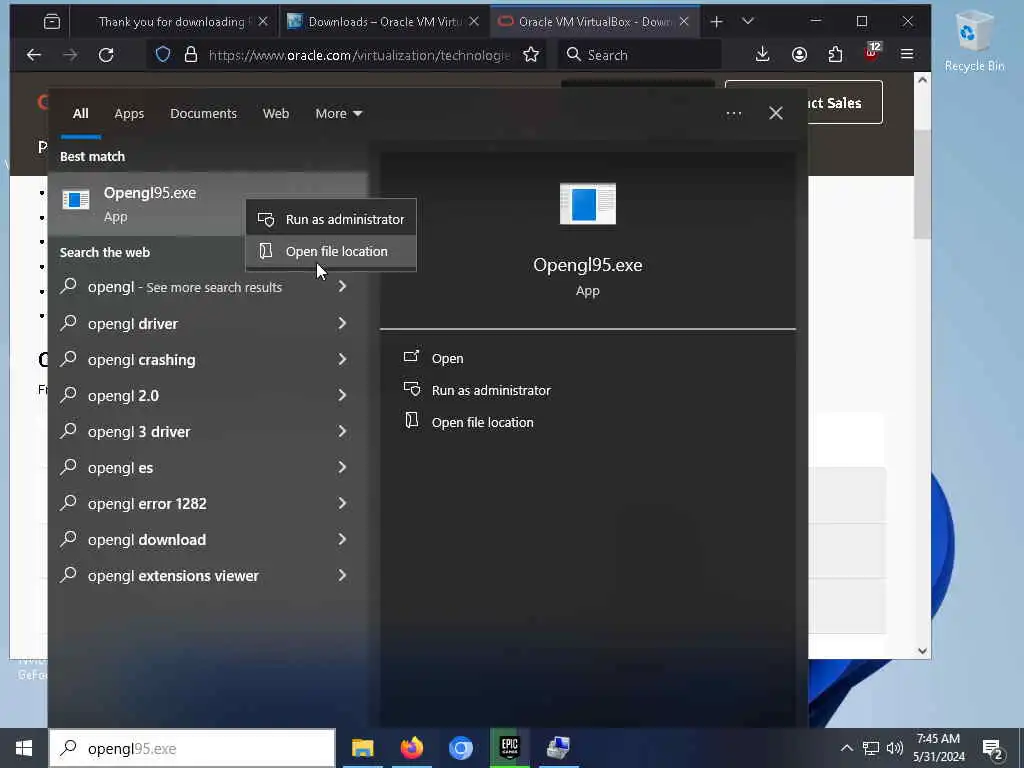Image resolution: width=1024 pixels, height=768 pixels.
Task: Select Open file location in context menu
Action: 330,251
